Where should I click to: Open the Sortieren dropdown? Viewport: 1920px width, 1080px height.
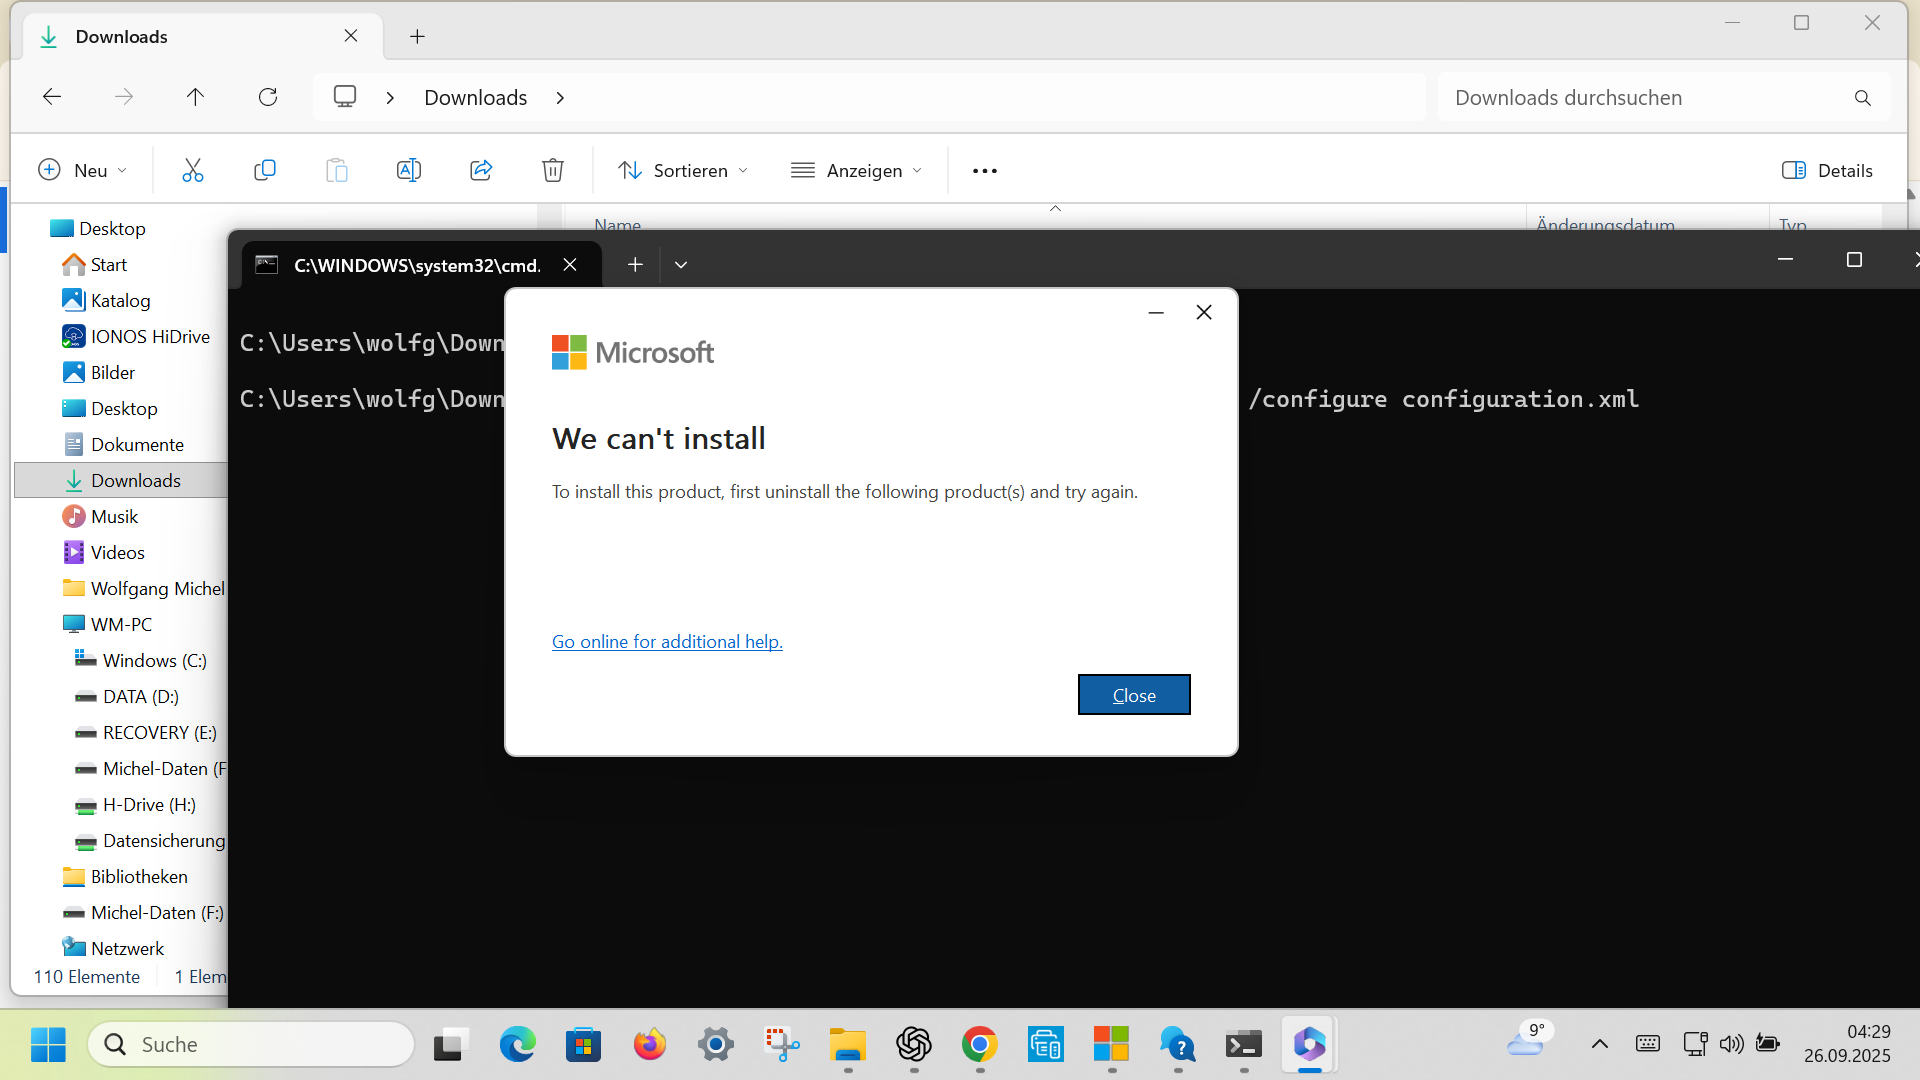click(x=683, y=170)
